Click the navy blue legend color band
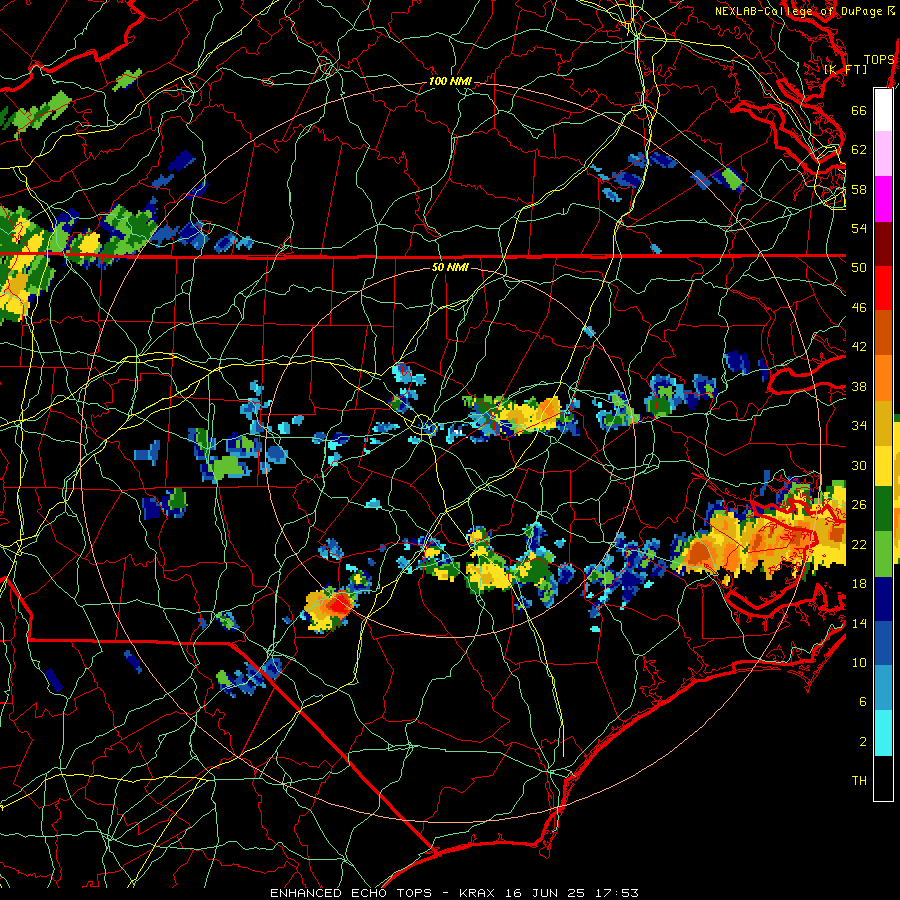Image resolution: width=900 pixels, height=900 pixels. click(x=883, y=599)
